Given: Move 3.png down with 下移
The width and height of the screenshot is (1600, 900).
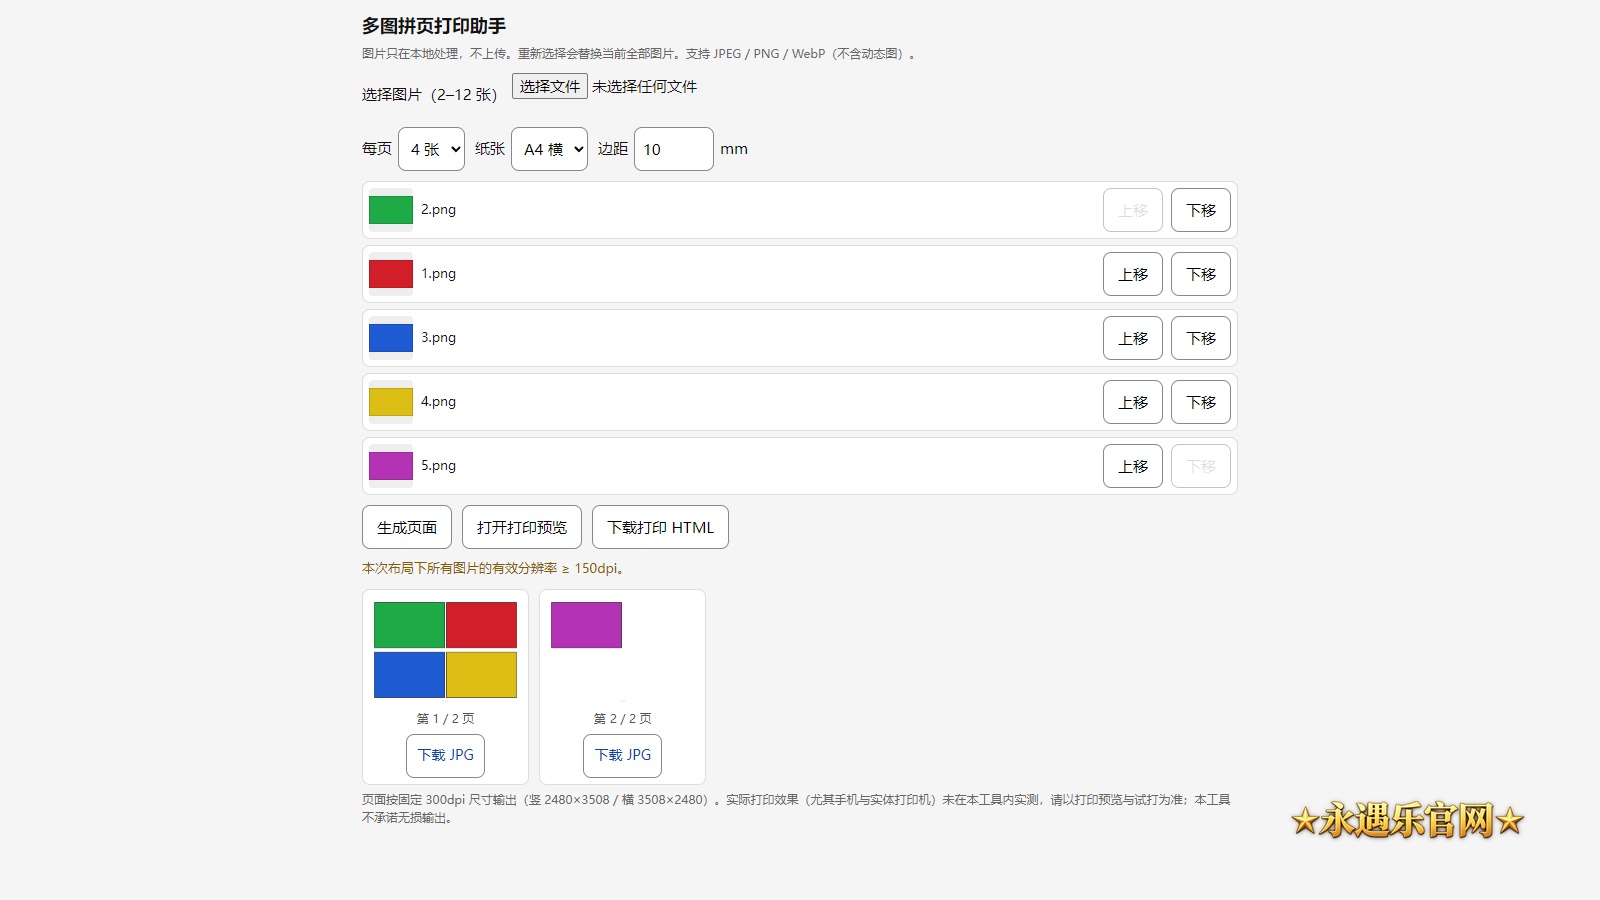Looking at the screenshot, I should click(x=1200, y=338).
